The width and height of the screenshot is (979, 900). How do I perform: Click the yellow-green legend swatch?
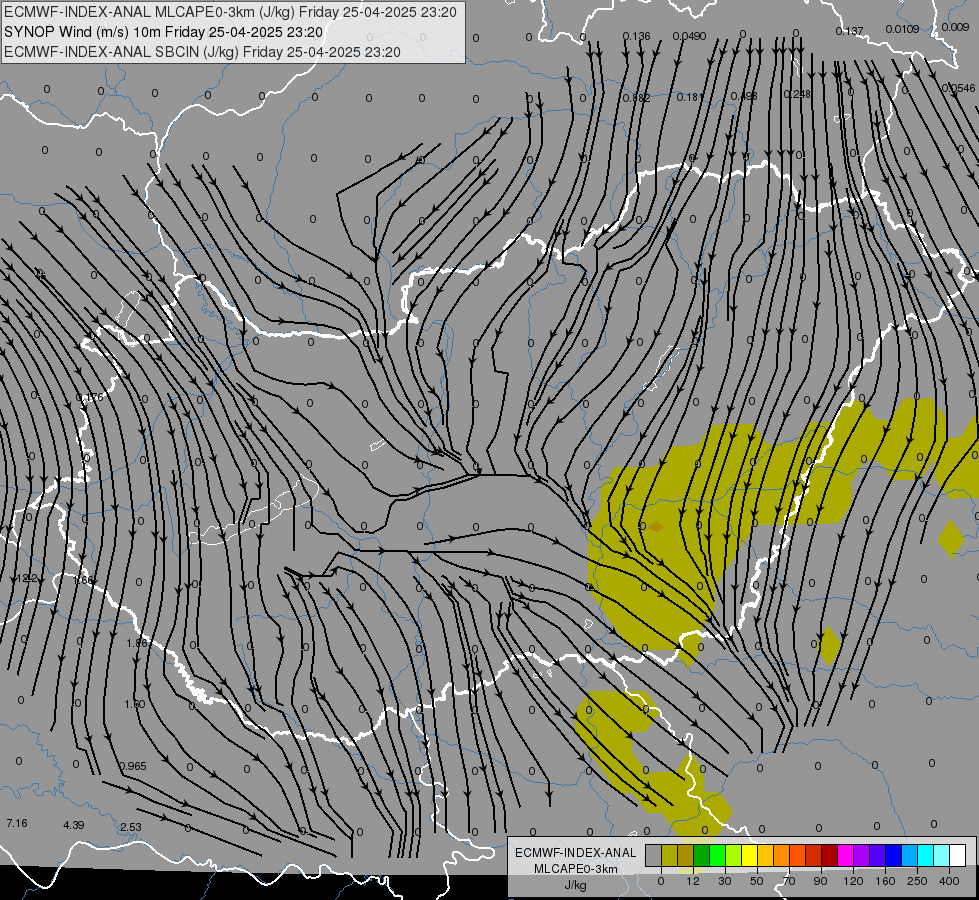[x=734, y=855]
